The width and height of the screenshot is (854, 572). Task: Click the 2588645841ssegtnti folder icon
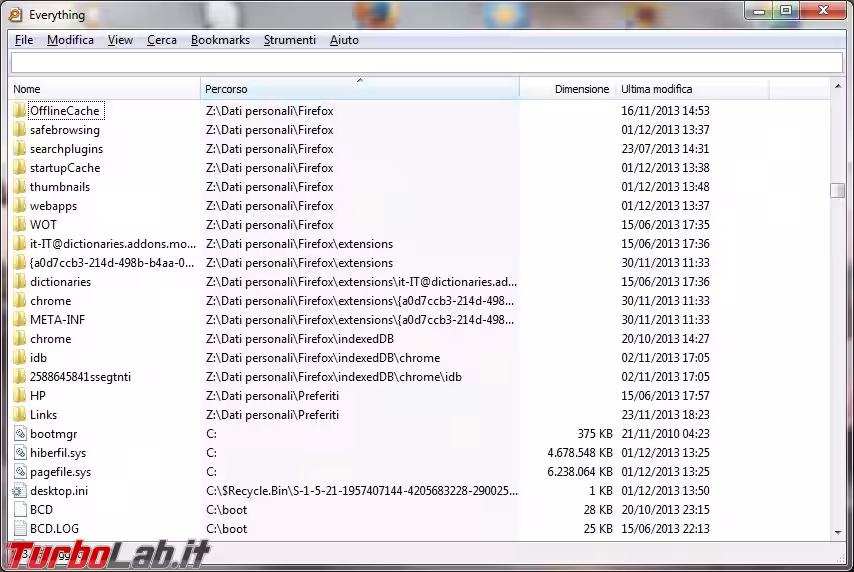coord(20,377)
